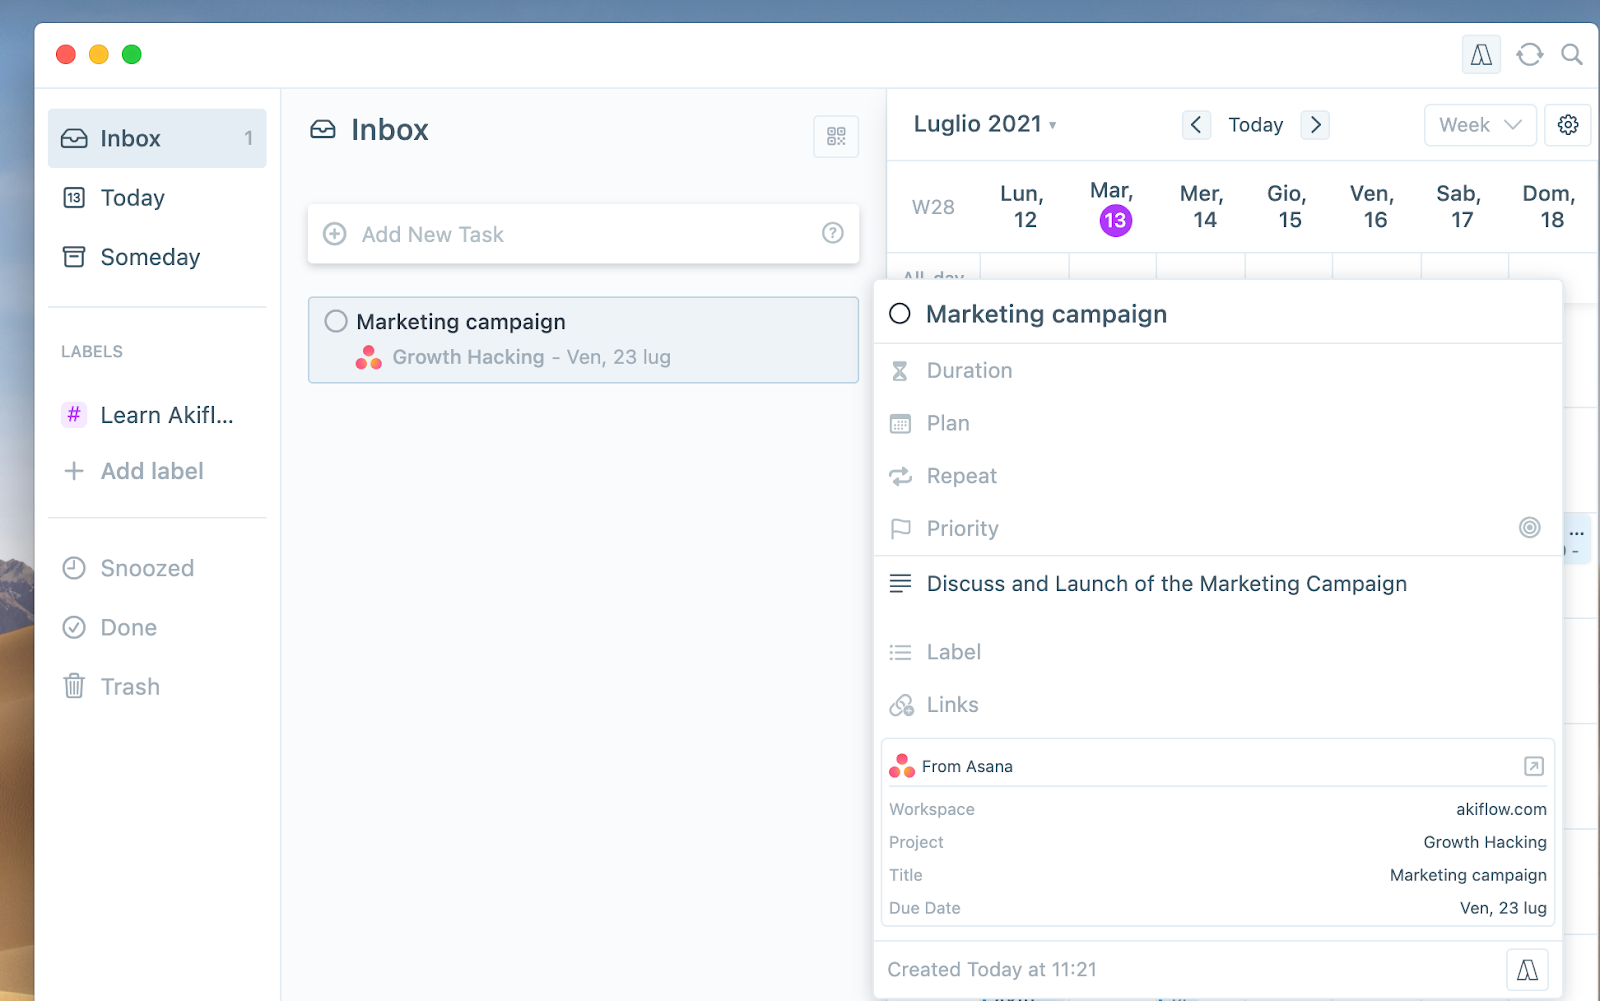
Task: Click the task title field in detail panel
Action: click(1047, 314)
